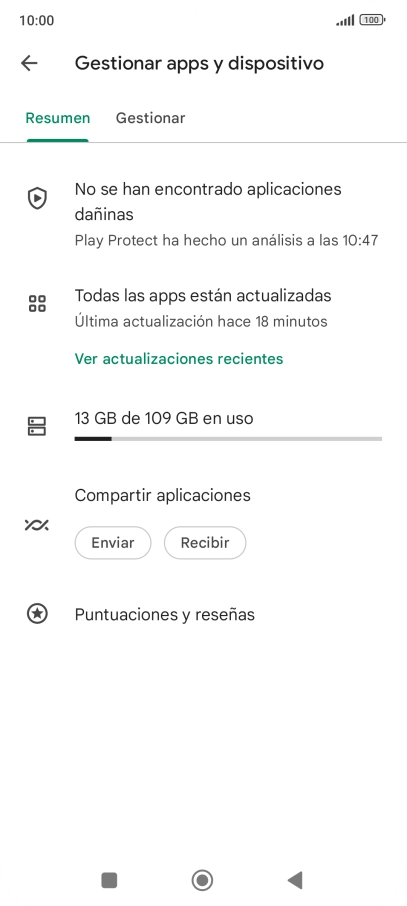The image size is (407, 906).
Task: Tap the storage usage progress bar
Action: pyautogui.click(x=228, y=439)
